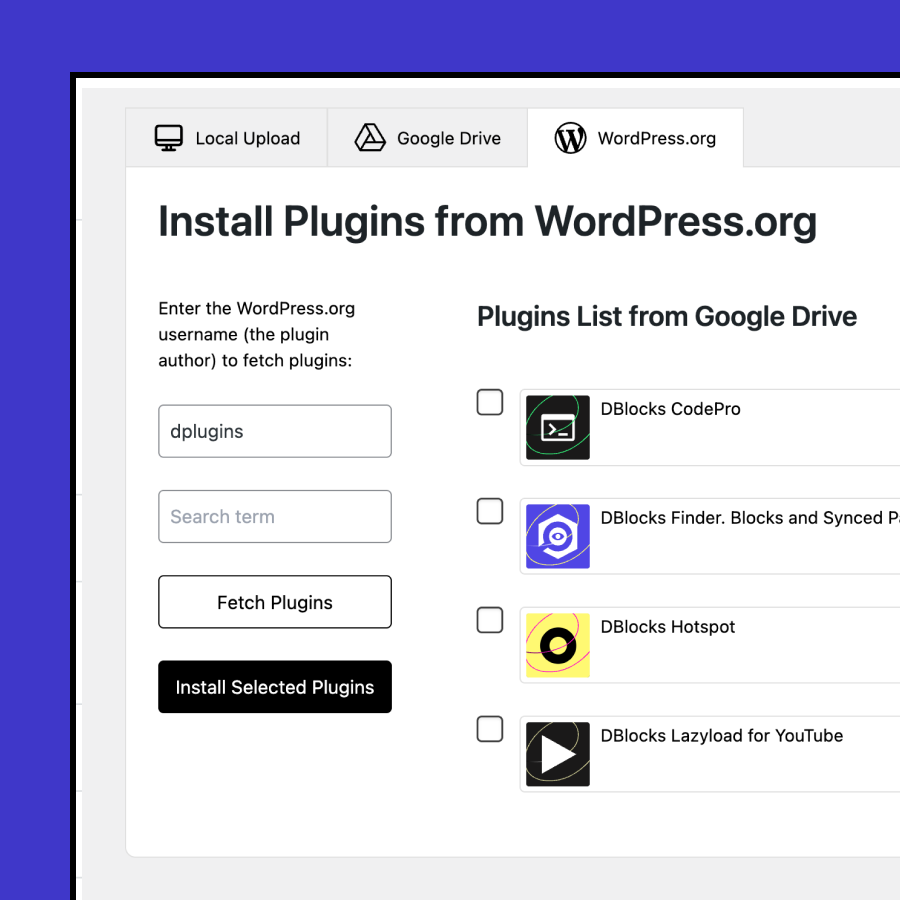The image size is (900, 900).
Task: Click the monitor icon on Local Upload tab
Action: tap(169, 138)
